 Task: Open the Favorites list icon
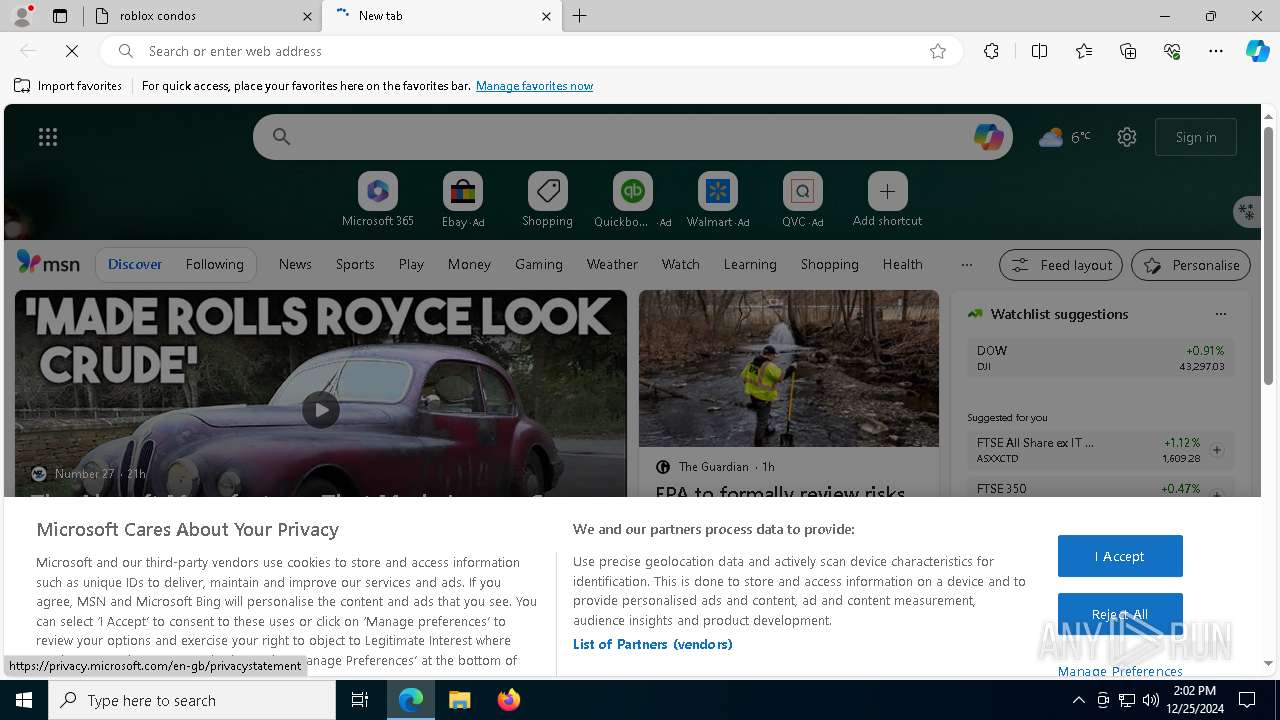1084,51
